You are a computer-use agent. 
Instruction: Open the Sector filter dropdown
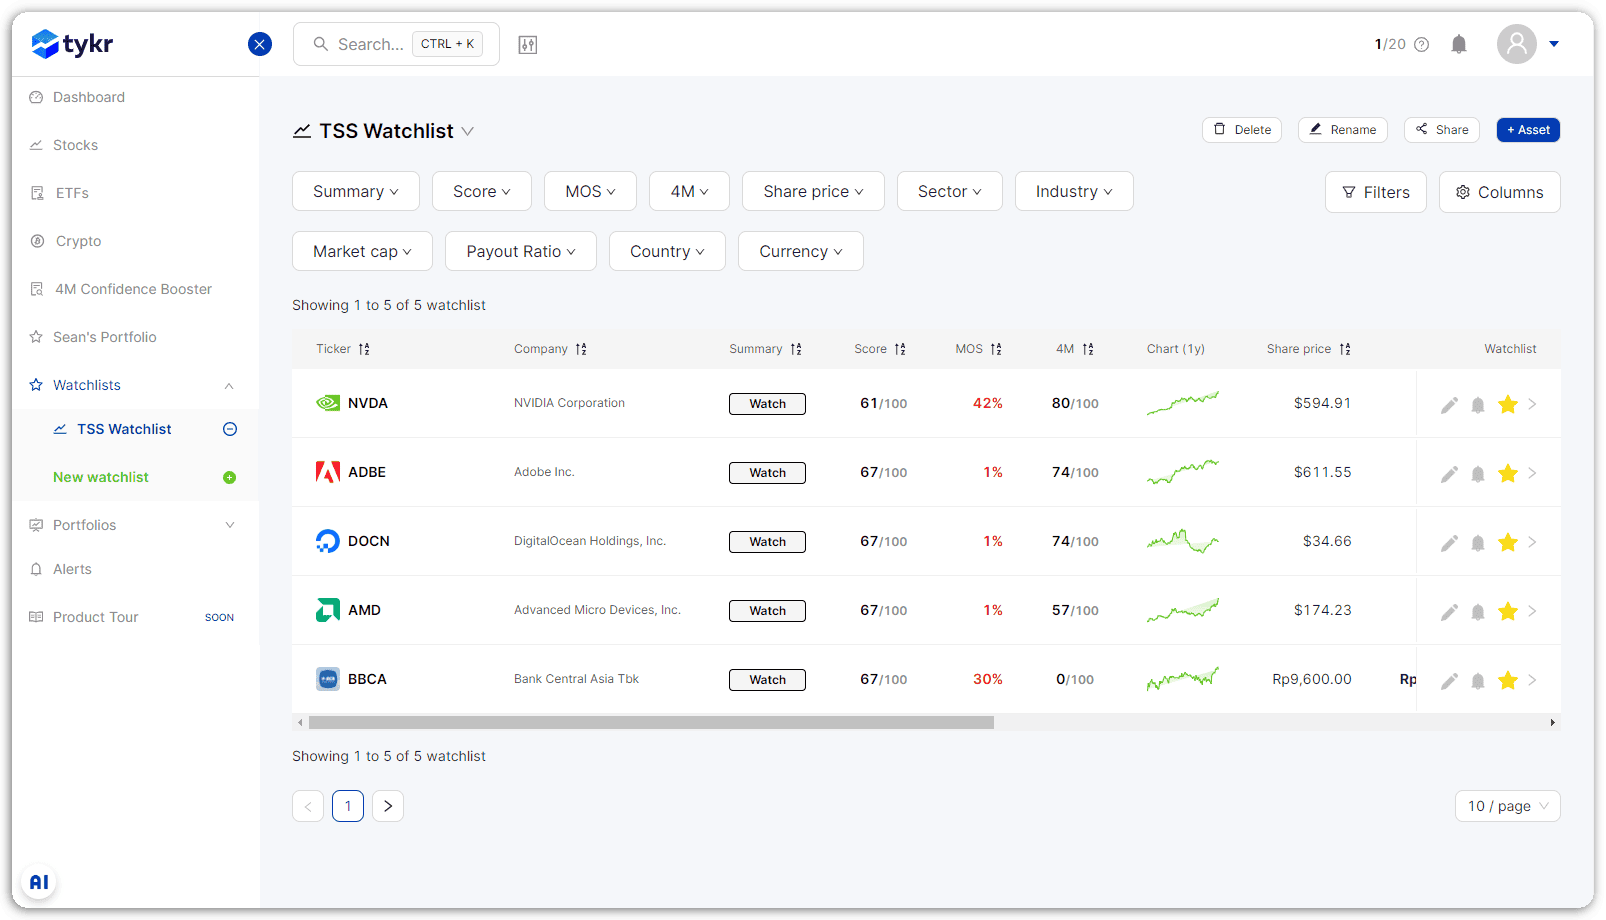950,191
